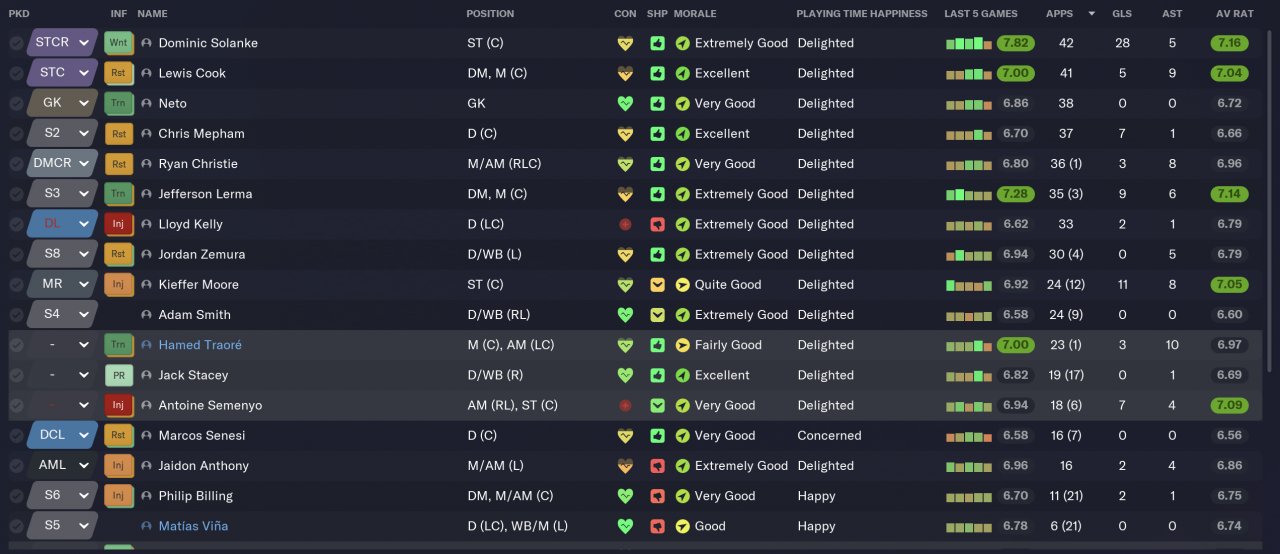Toggle the selection check for Dominic Solanke

tap(16, 43)
